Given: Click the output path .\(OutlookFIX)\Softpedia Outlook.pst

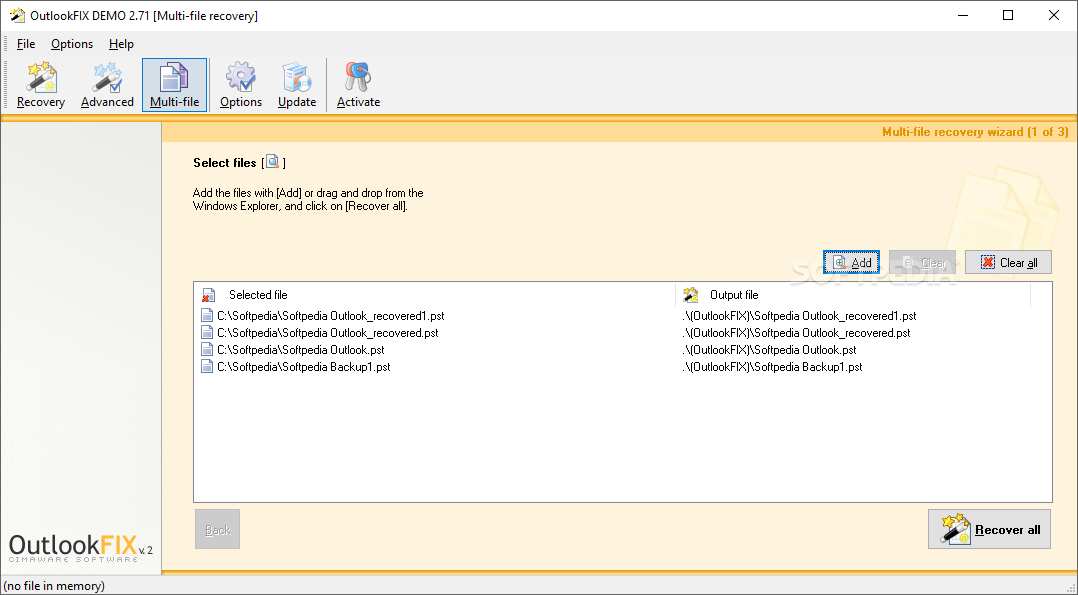Looking at the screenshot, I should (x=769, y=349).
